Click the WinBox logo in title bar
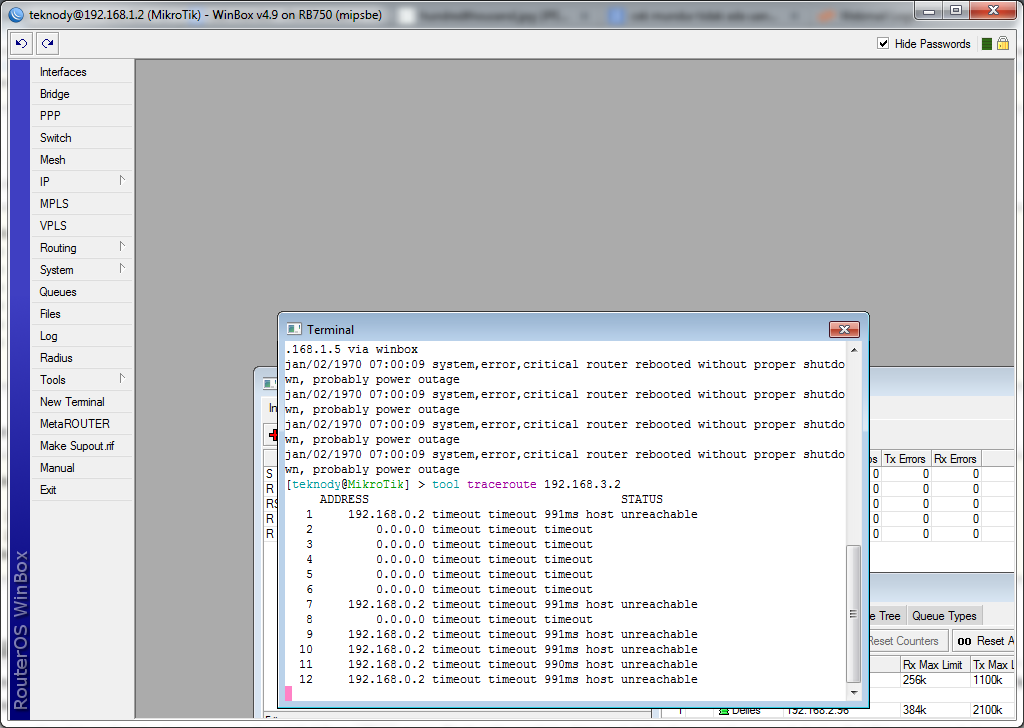Image resolution: width=1024 pixels, height=728 pixels. click(x=16, y=14)
